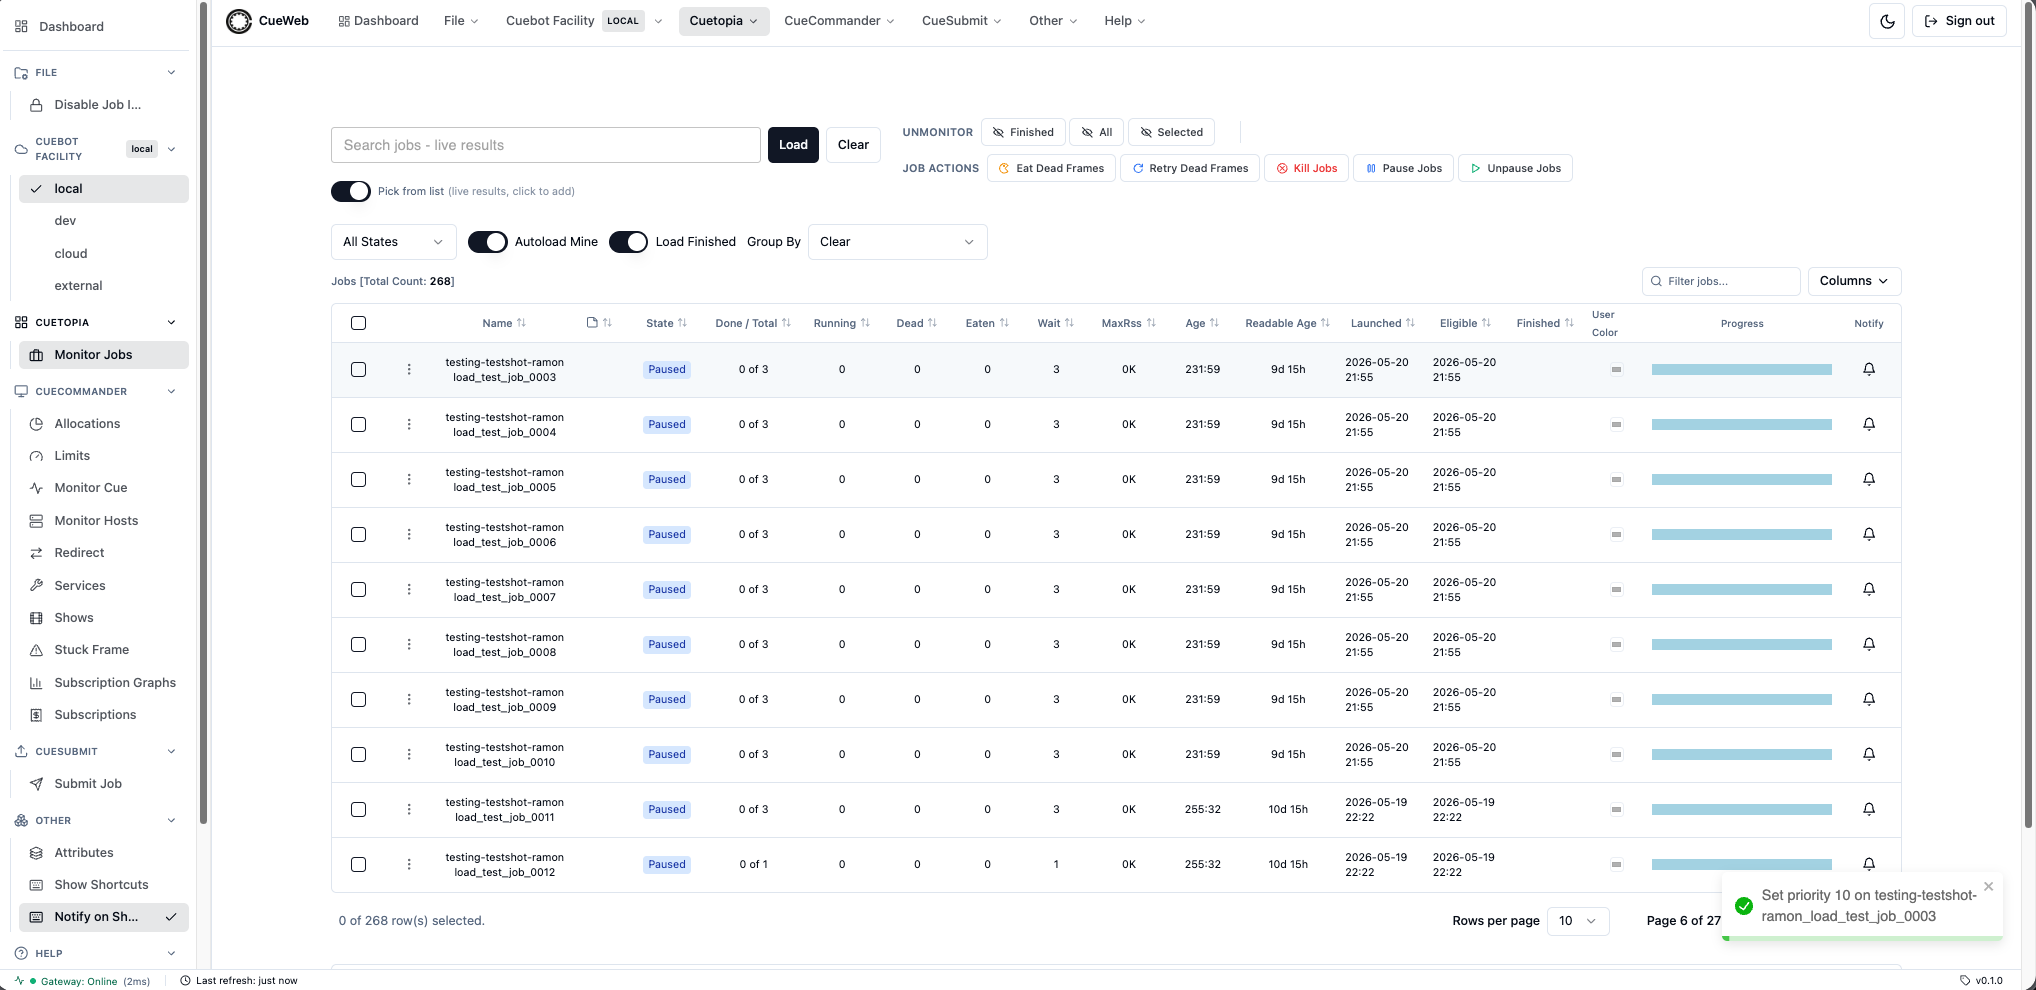The height and width of the screenshot is (990, 2036).
Task: Click user color swatch for load_test_job_0004
Action: coord(1615,425)
